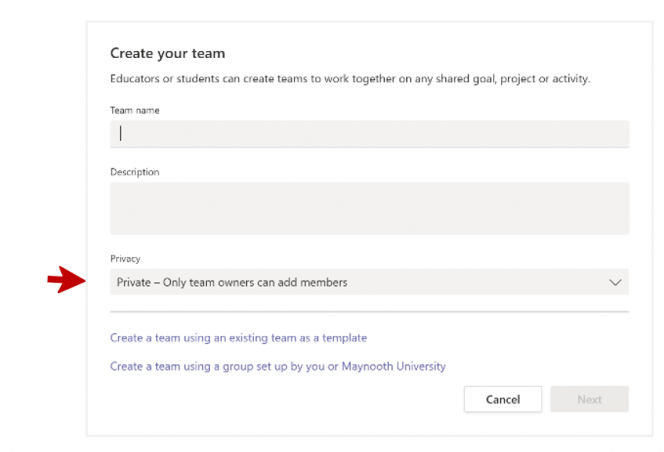Open the Privacy dropdown menu

(x=369, y=282)
